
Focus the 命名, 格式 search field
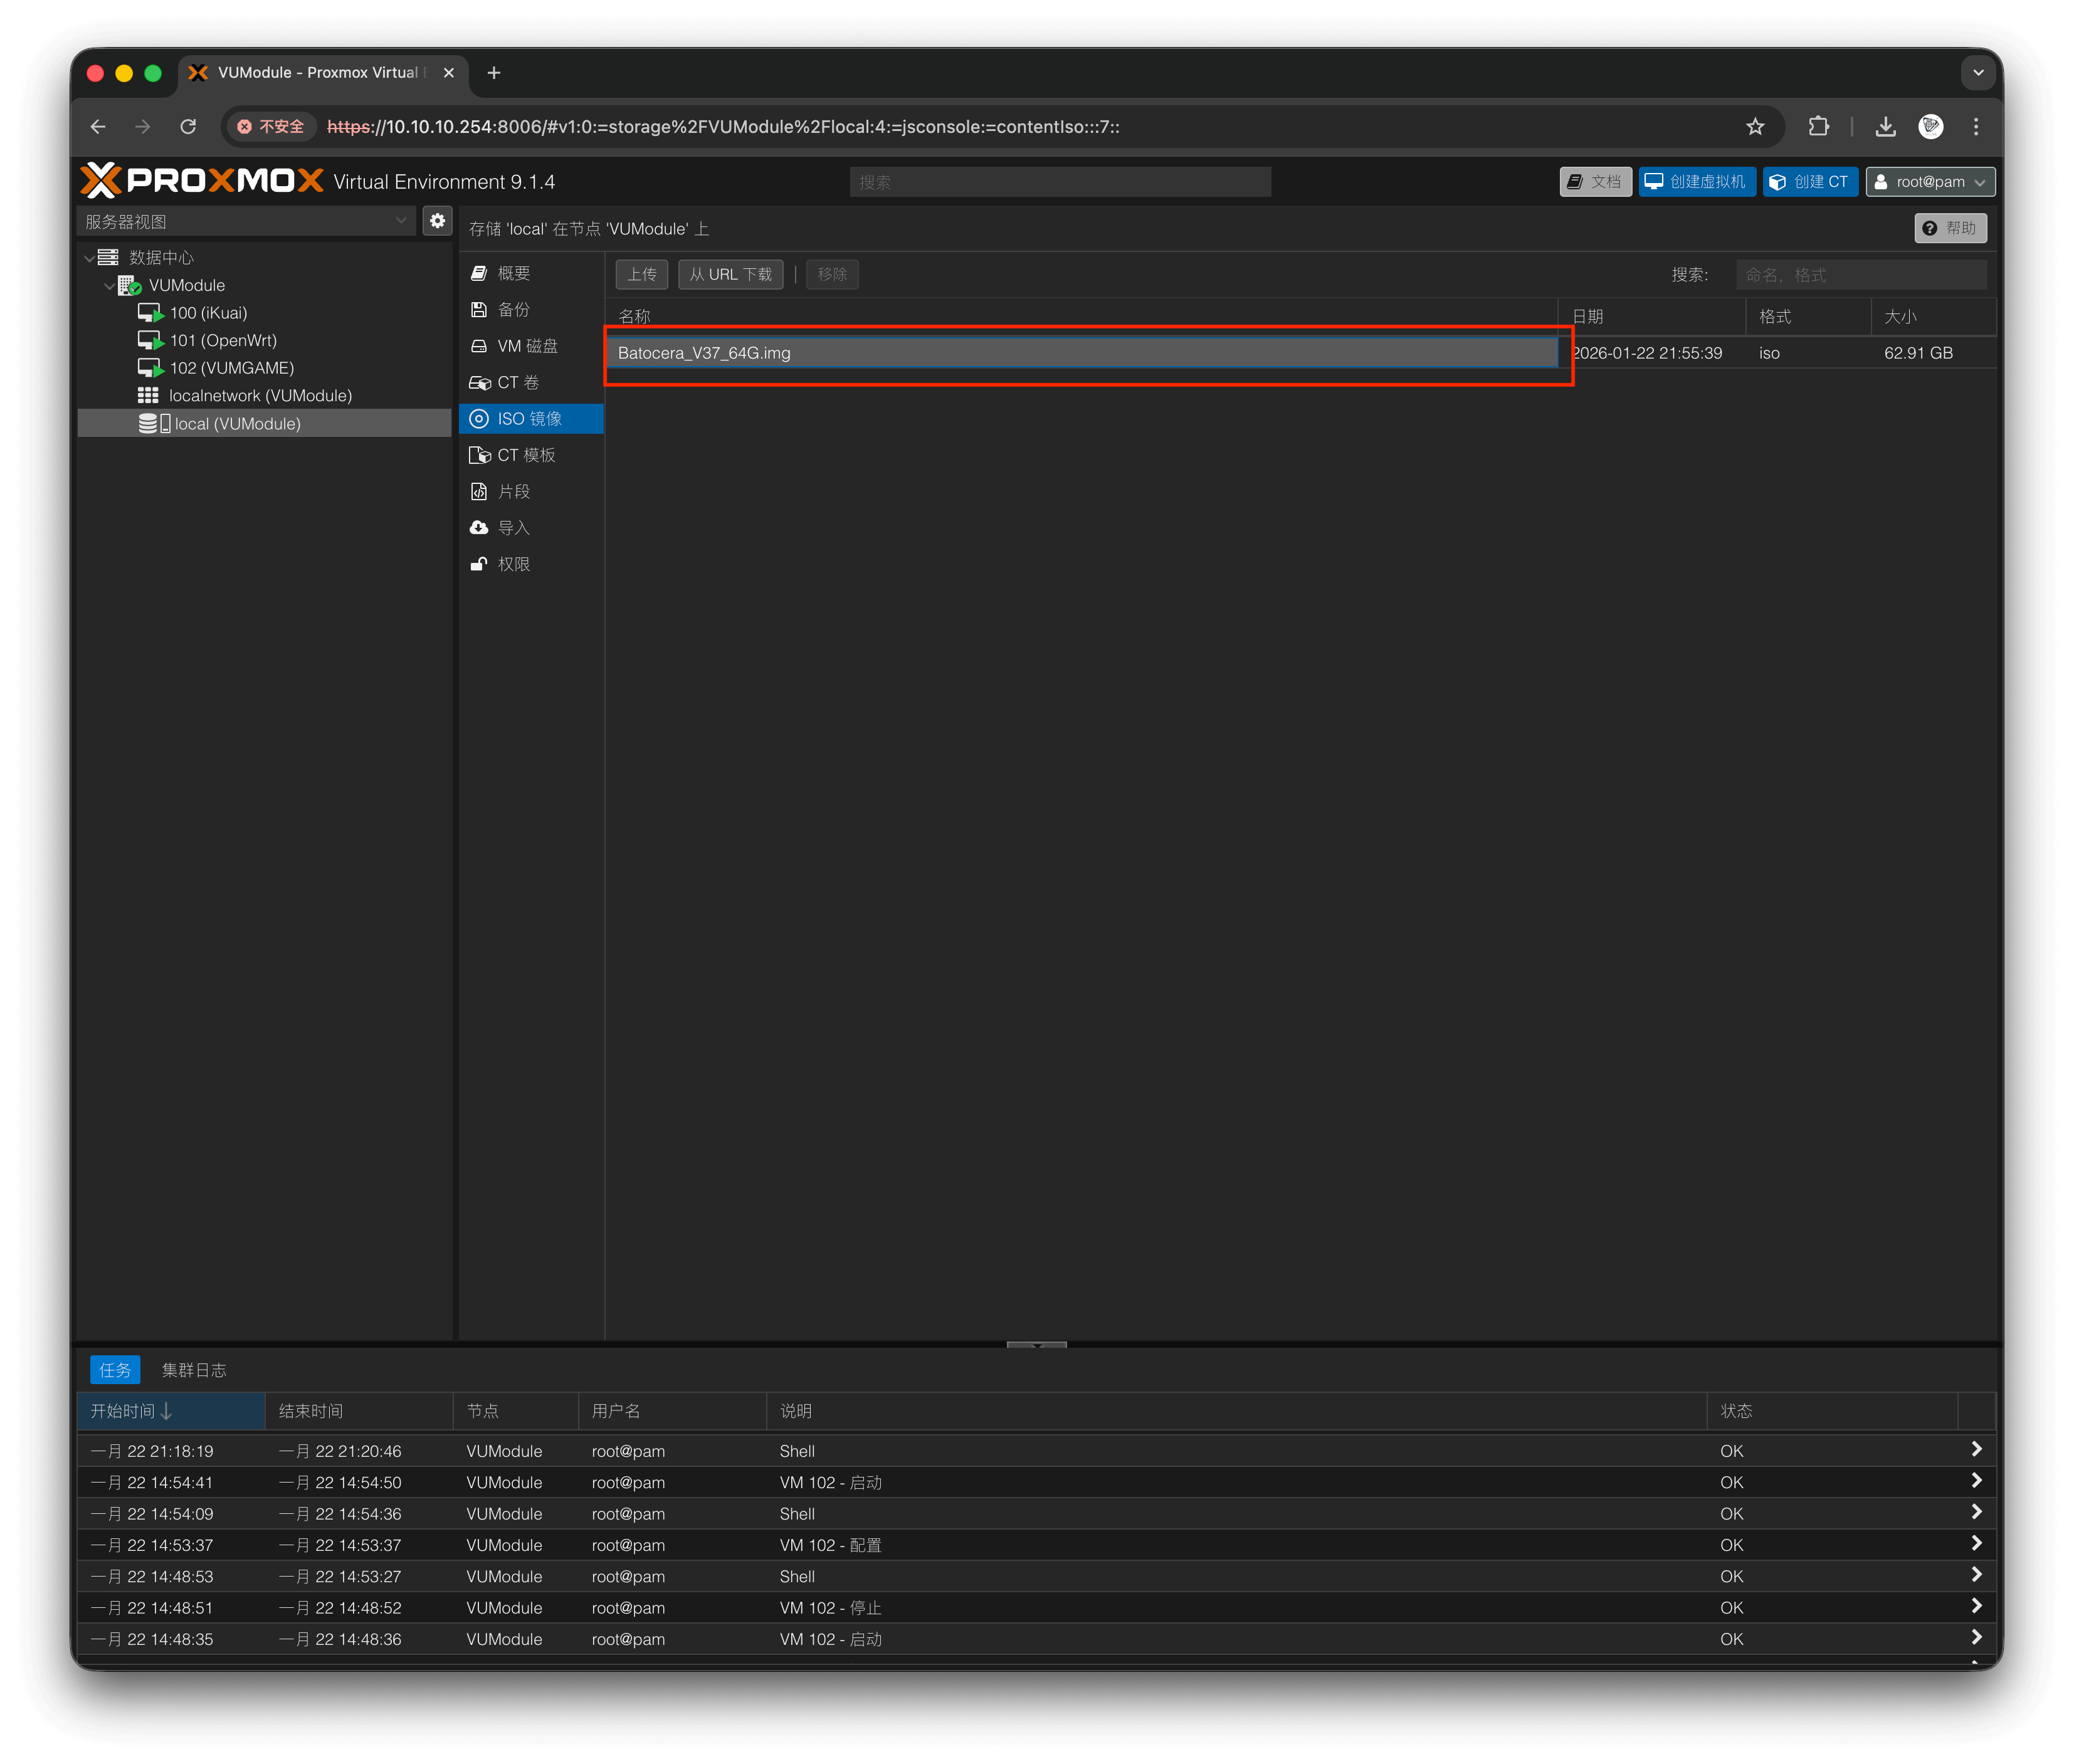tap(1860, 275)
